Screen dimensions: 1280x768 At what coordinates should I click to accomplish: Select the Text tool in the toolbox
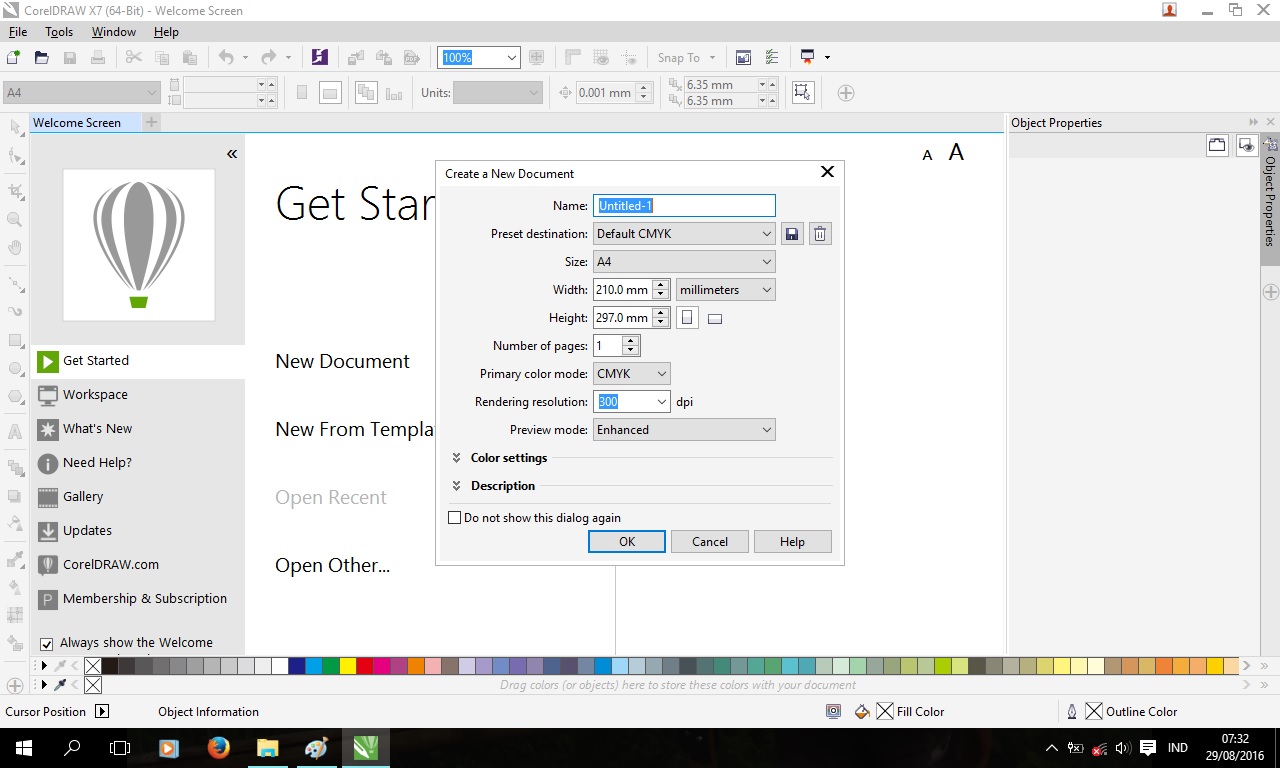(x=15, y=432)
